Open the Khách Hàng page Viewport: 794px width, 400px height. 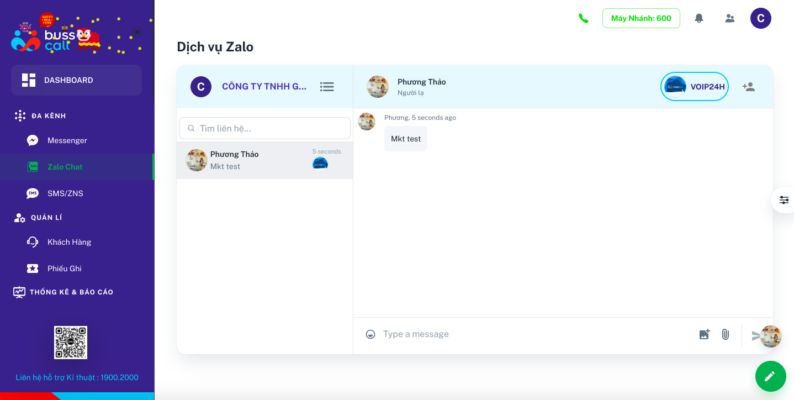tap(69, 242)
